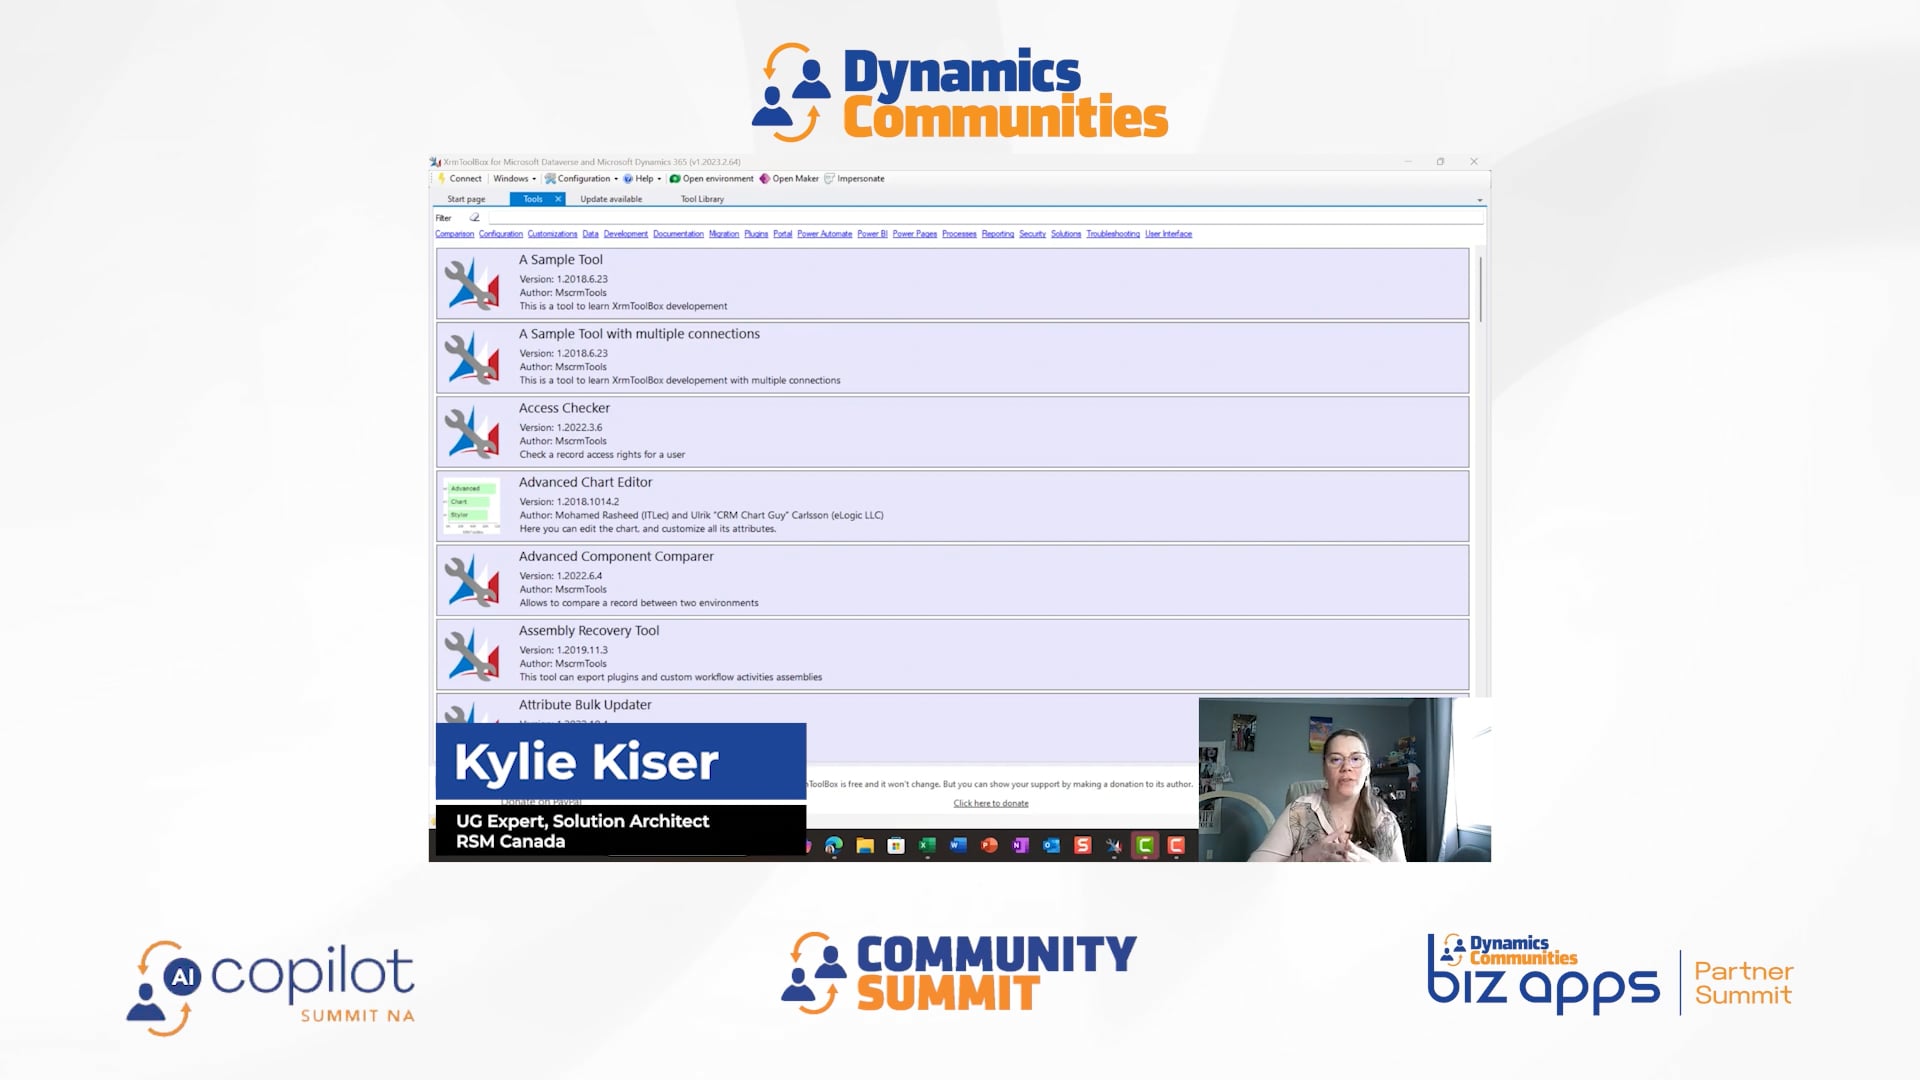Screen dimensions: 1920x1080
Task: Open Snagit from the taskbar
Action: point(1082,846)
